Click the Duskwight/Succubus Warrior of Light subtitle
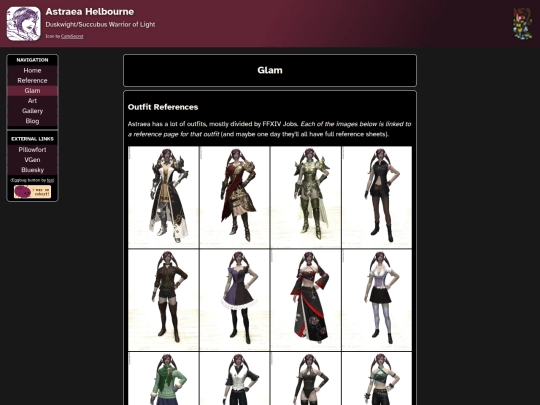The width and height of the screenshot is (540, 405). (x=100, y=25)
